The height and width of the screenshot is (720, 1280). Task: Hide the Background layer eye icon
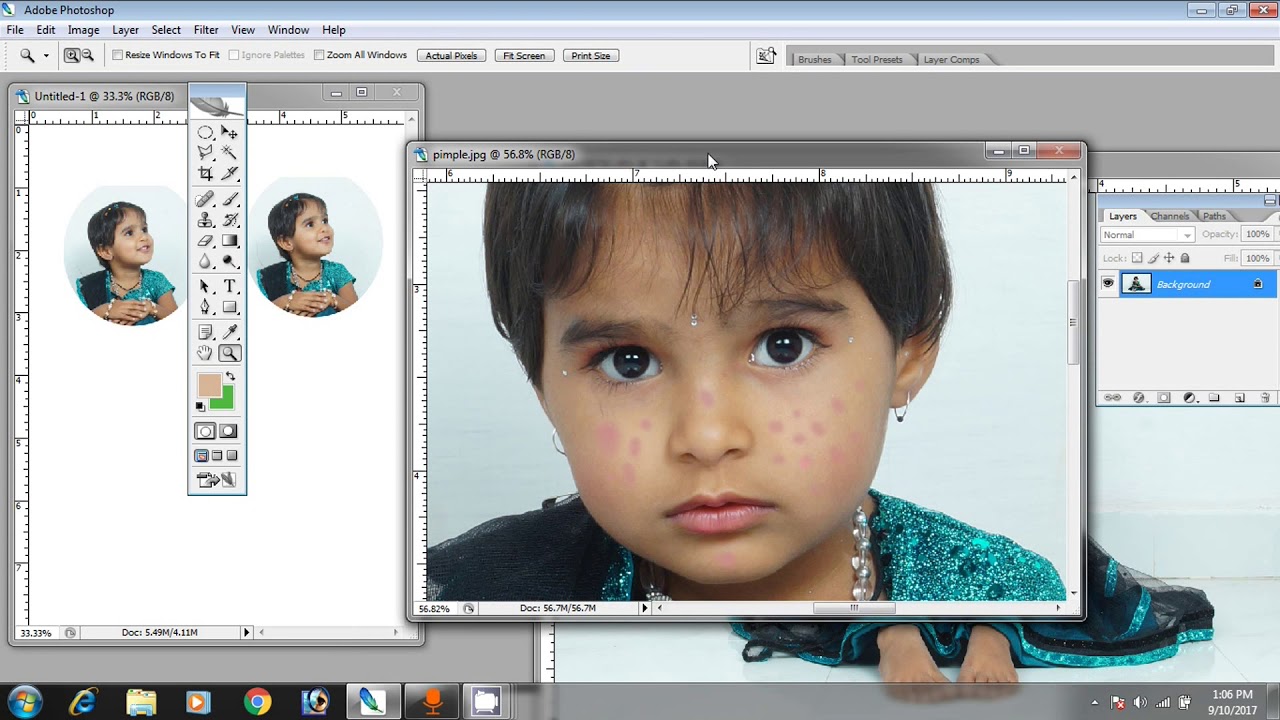coord(1108,284)
